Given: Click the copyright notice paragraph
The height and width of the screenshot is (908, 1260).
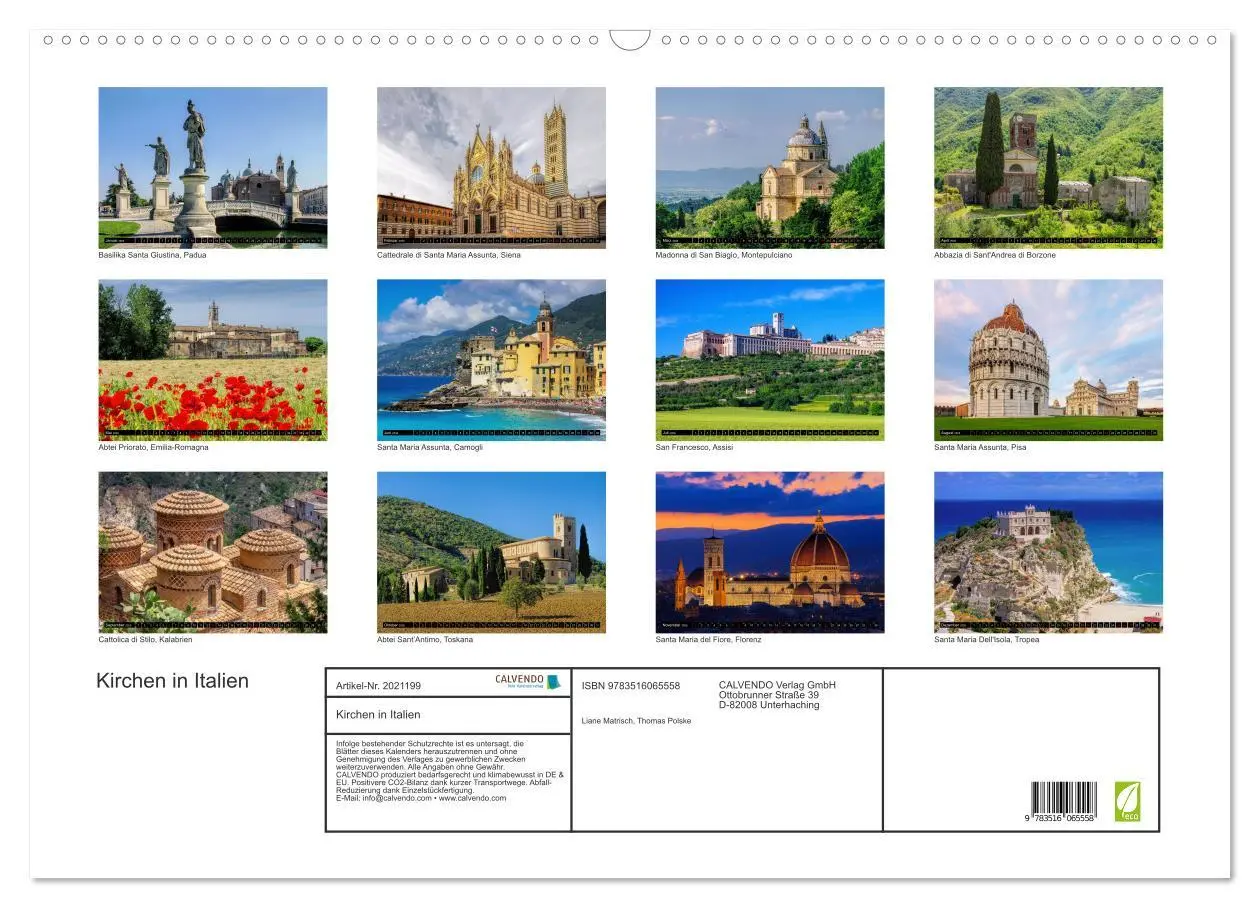Looking at the screenshot, I should 450,770.
